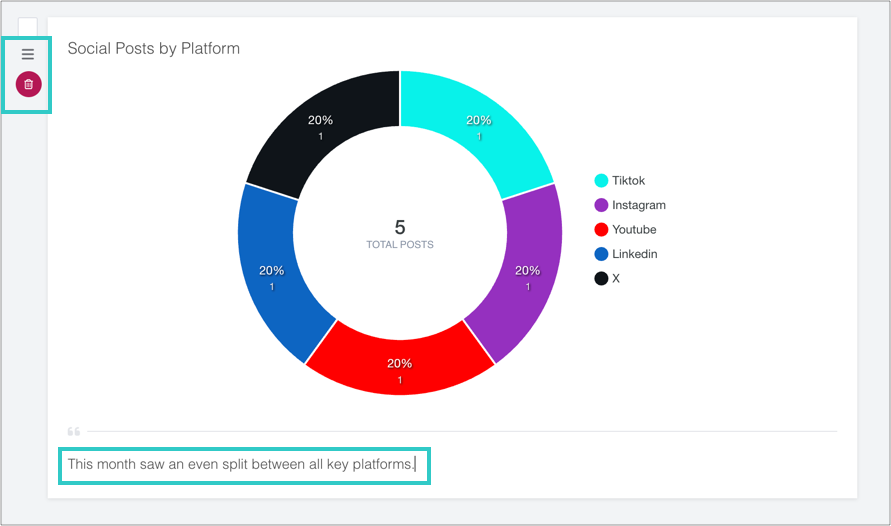
Task: Click the red Youtube legend dot
Action: (x=601, y=229)
